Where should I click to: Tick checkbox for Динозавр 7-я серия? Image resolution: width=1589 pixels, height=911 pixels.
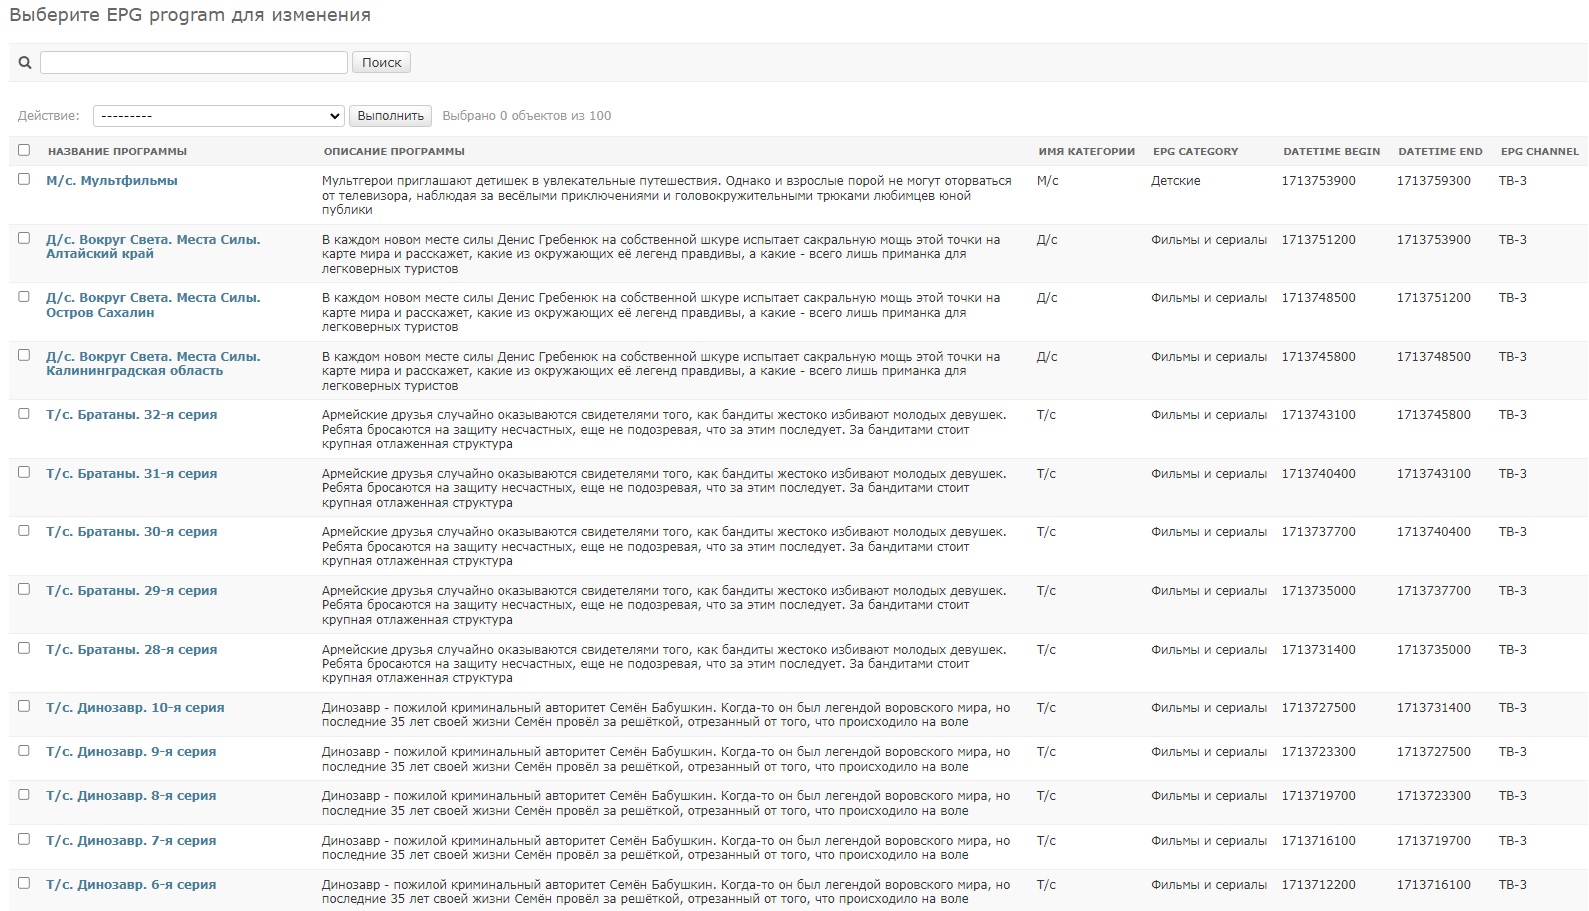(24, 839)
